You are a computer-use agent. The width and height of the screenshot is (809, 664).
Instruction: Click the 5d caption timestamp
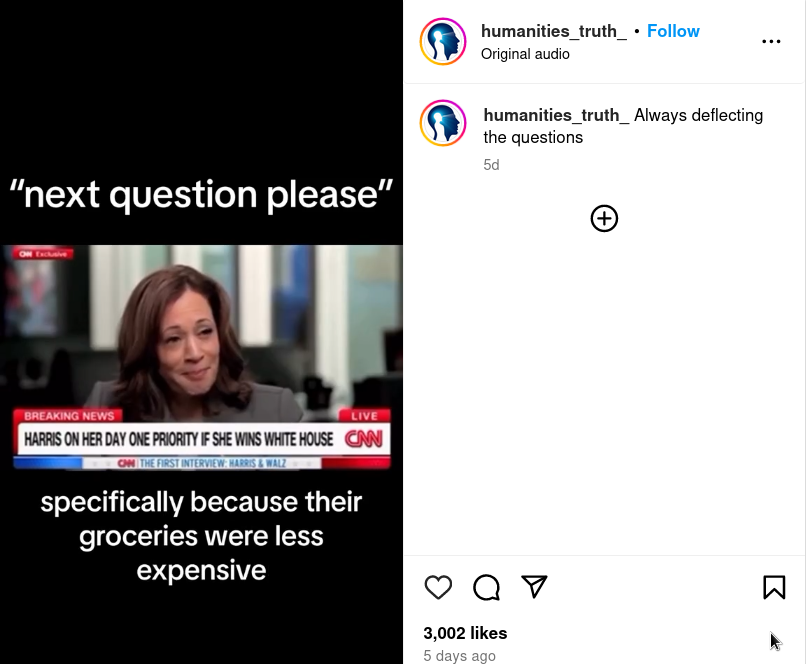(491, 165)
